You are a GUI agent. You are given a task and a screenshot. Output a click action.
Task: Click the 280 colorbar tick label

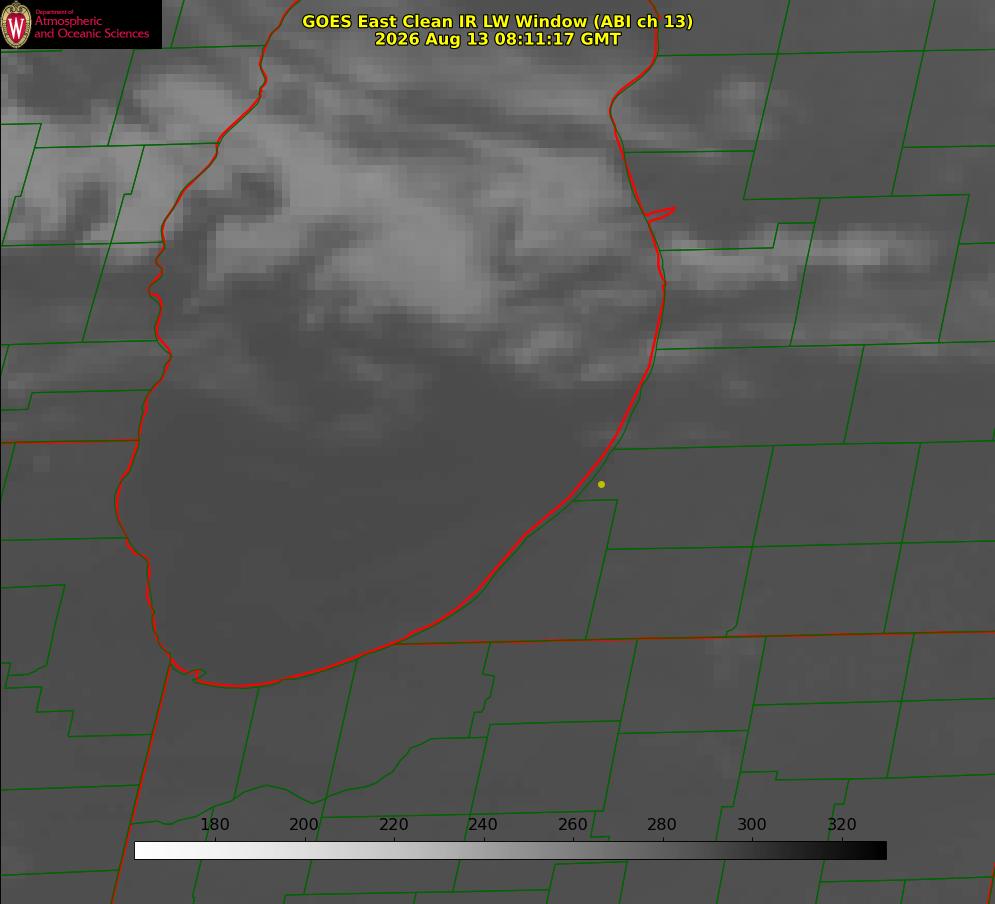coord(662,824)
